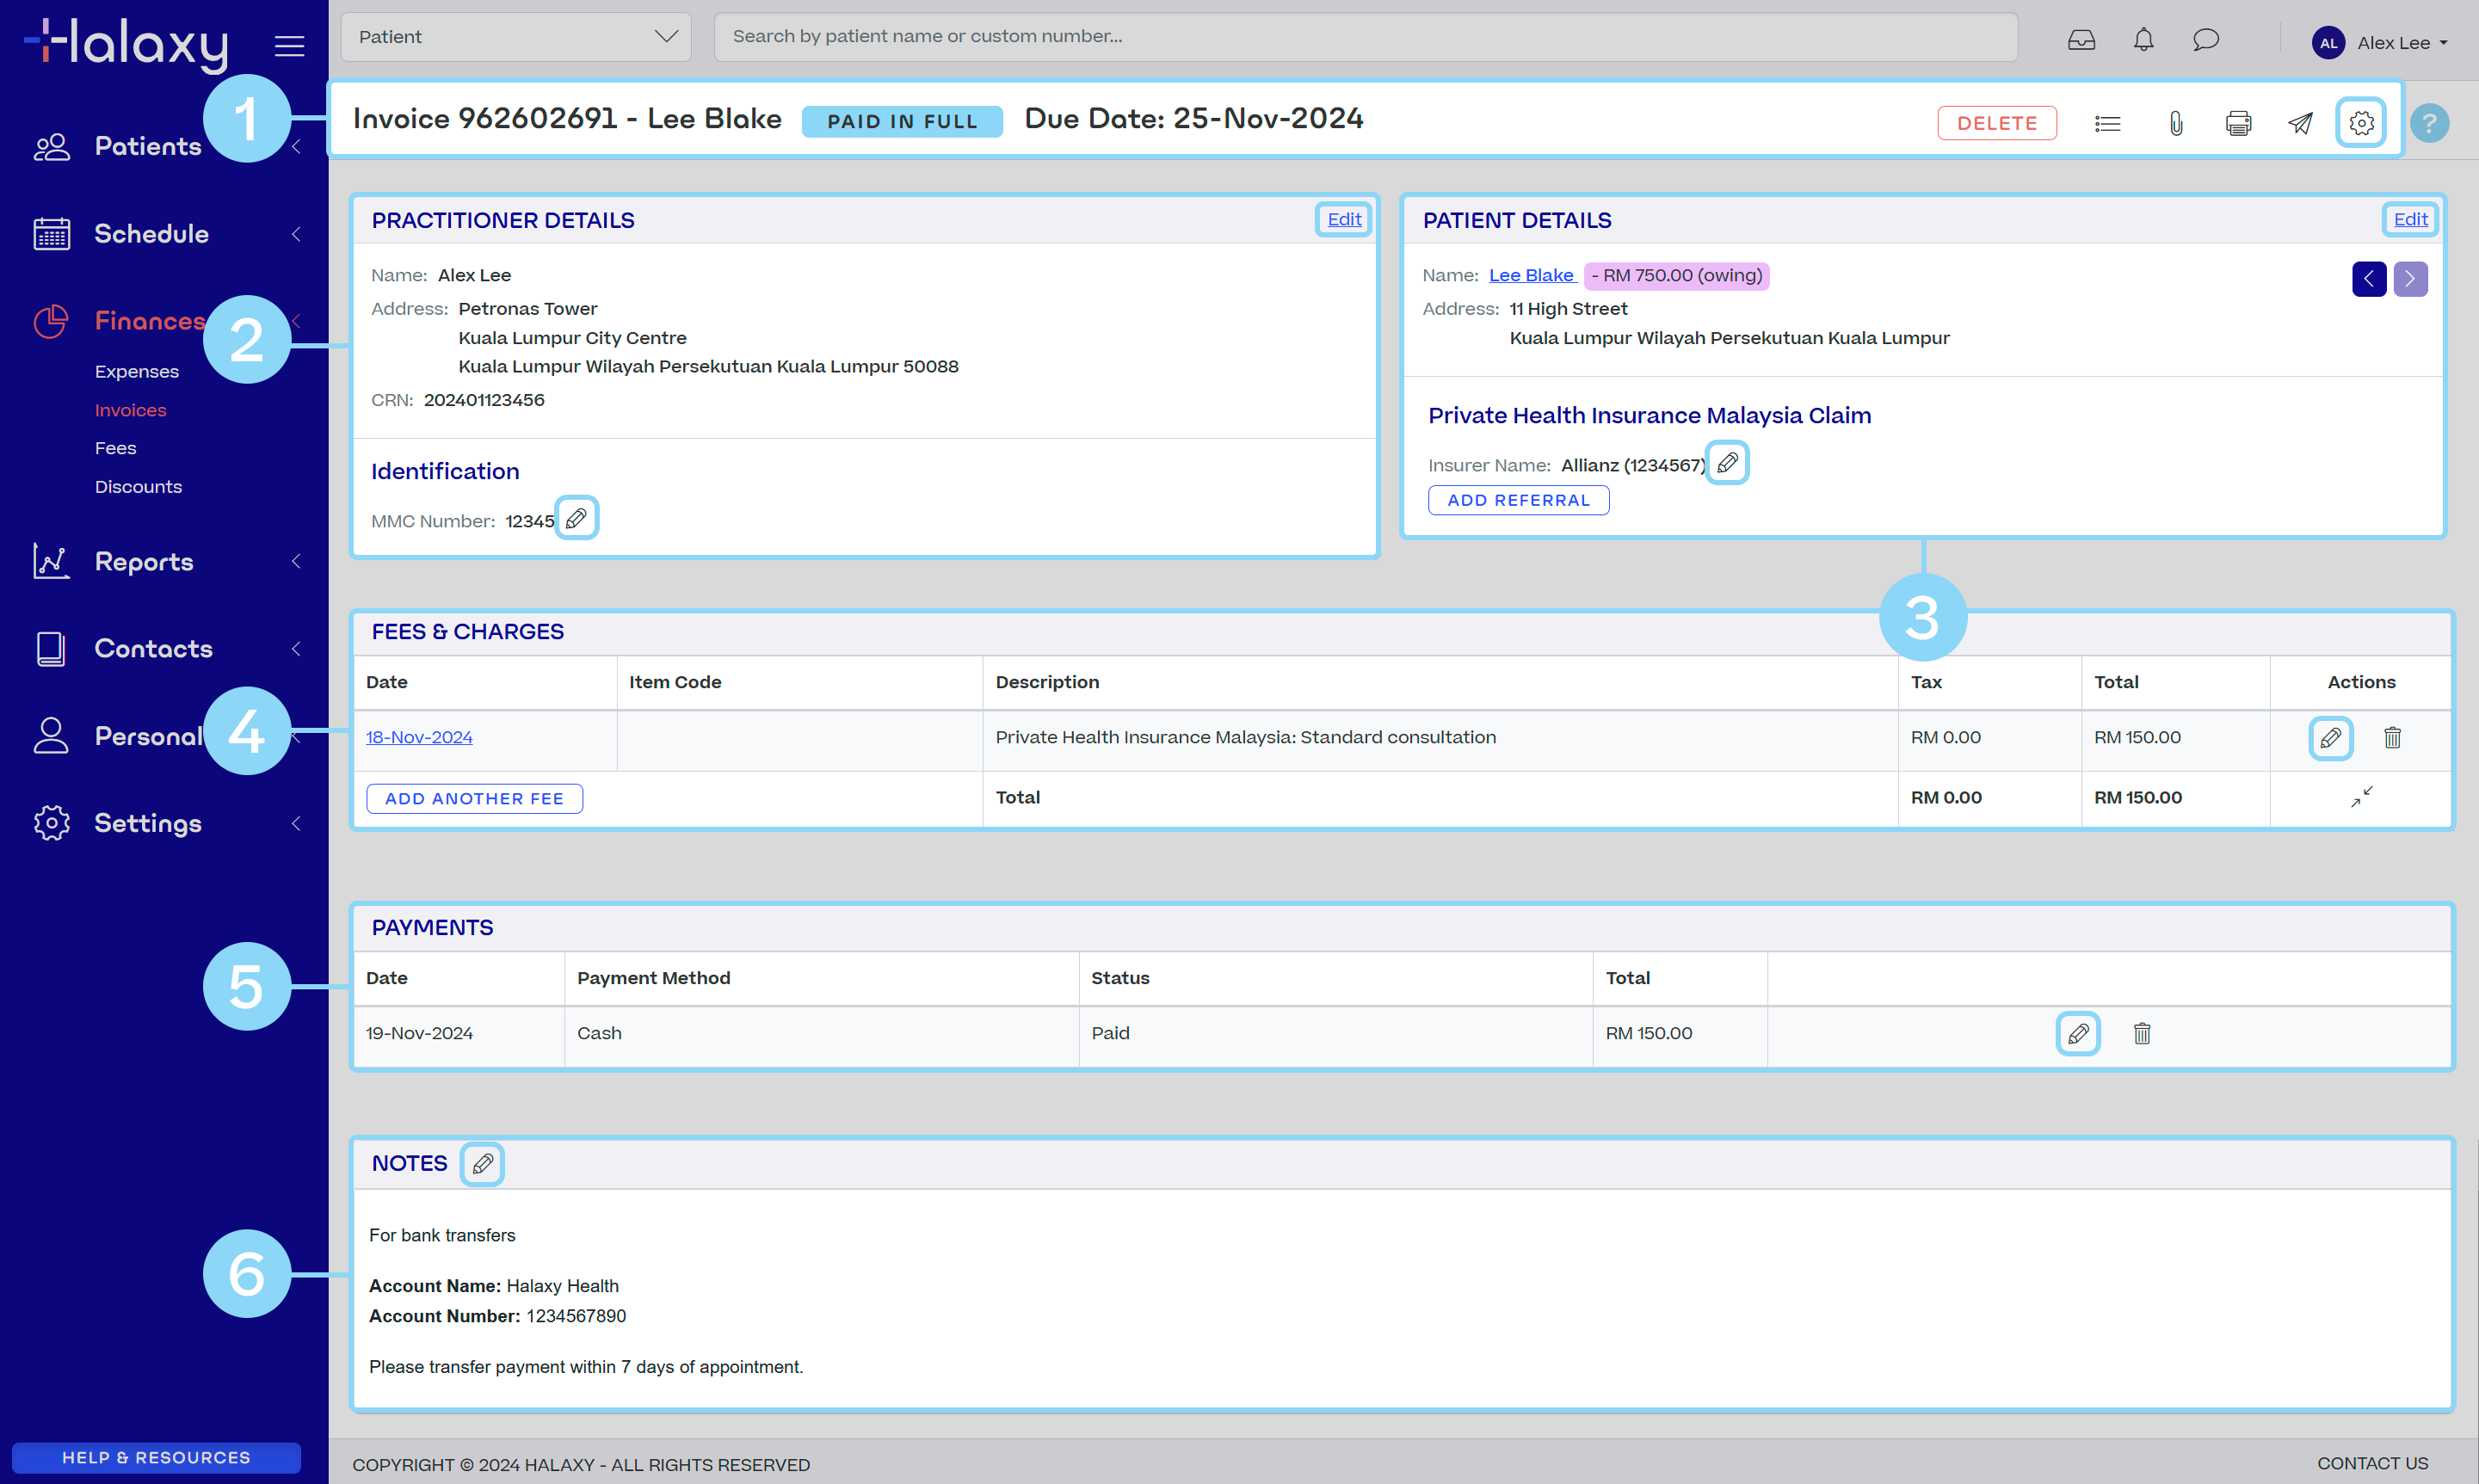Open the Reports sidebar section
Viewport: 2479px width, 1484px height.
pyautogui.click(x=144, y=562)
